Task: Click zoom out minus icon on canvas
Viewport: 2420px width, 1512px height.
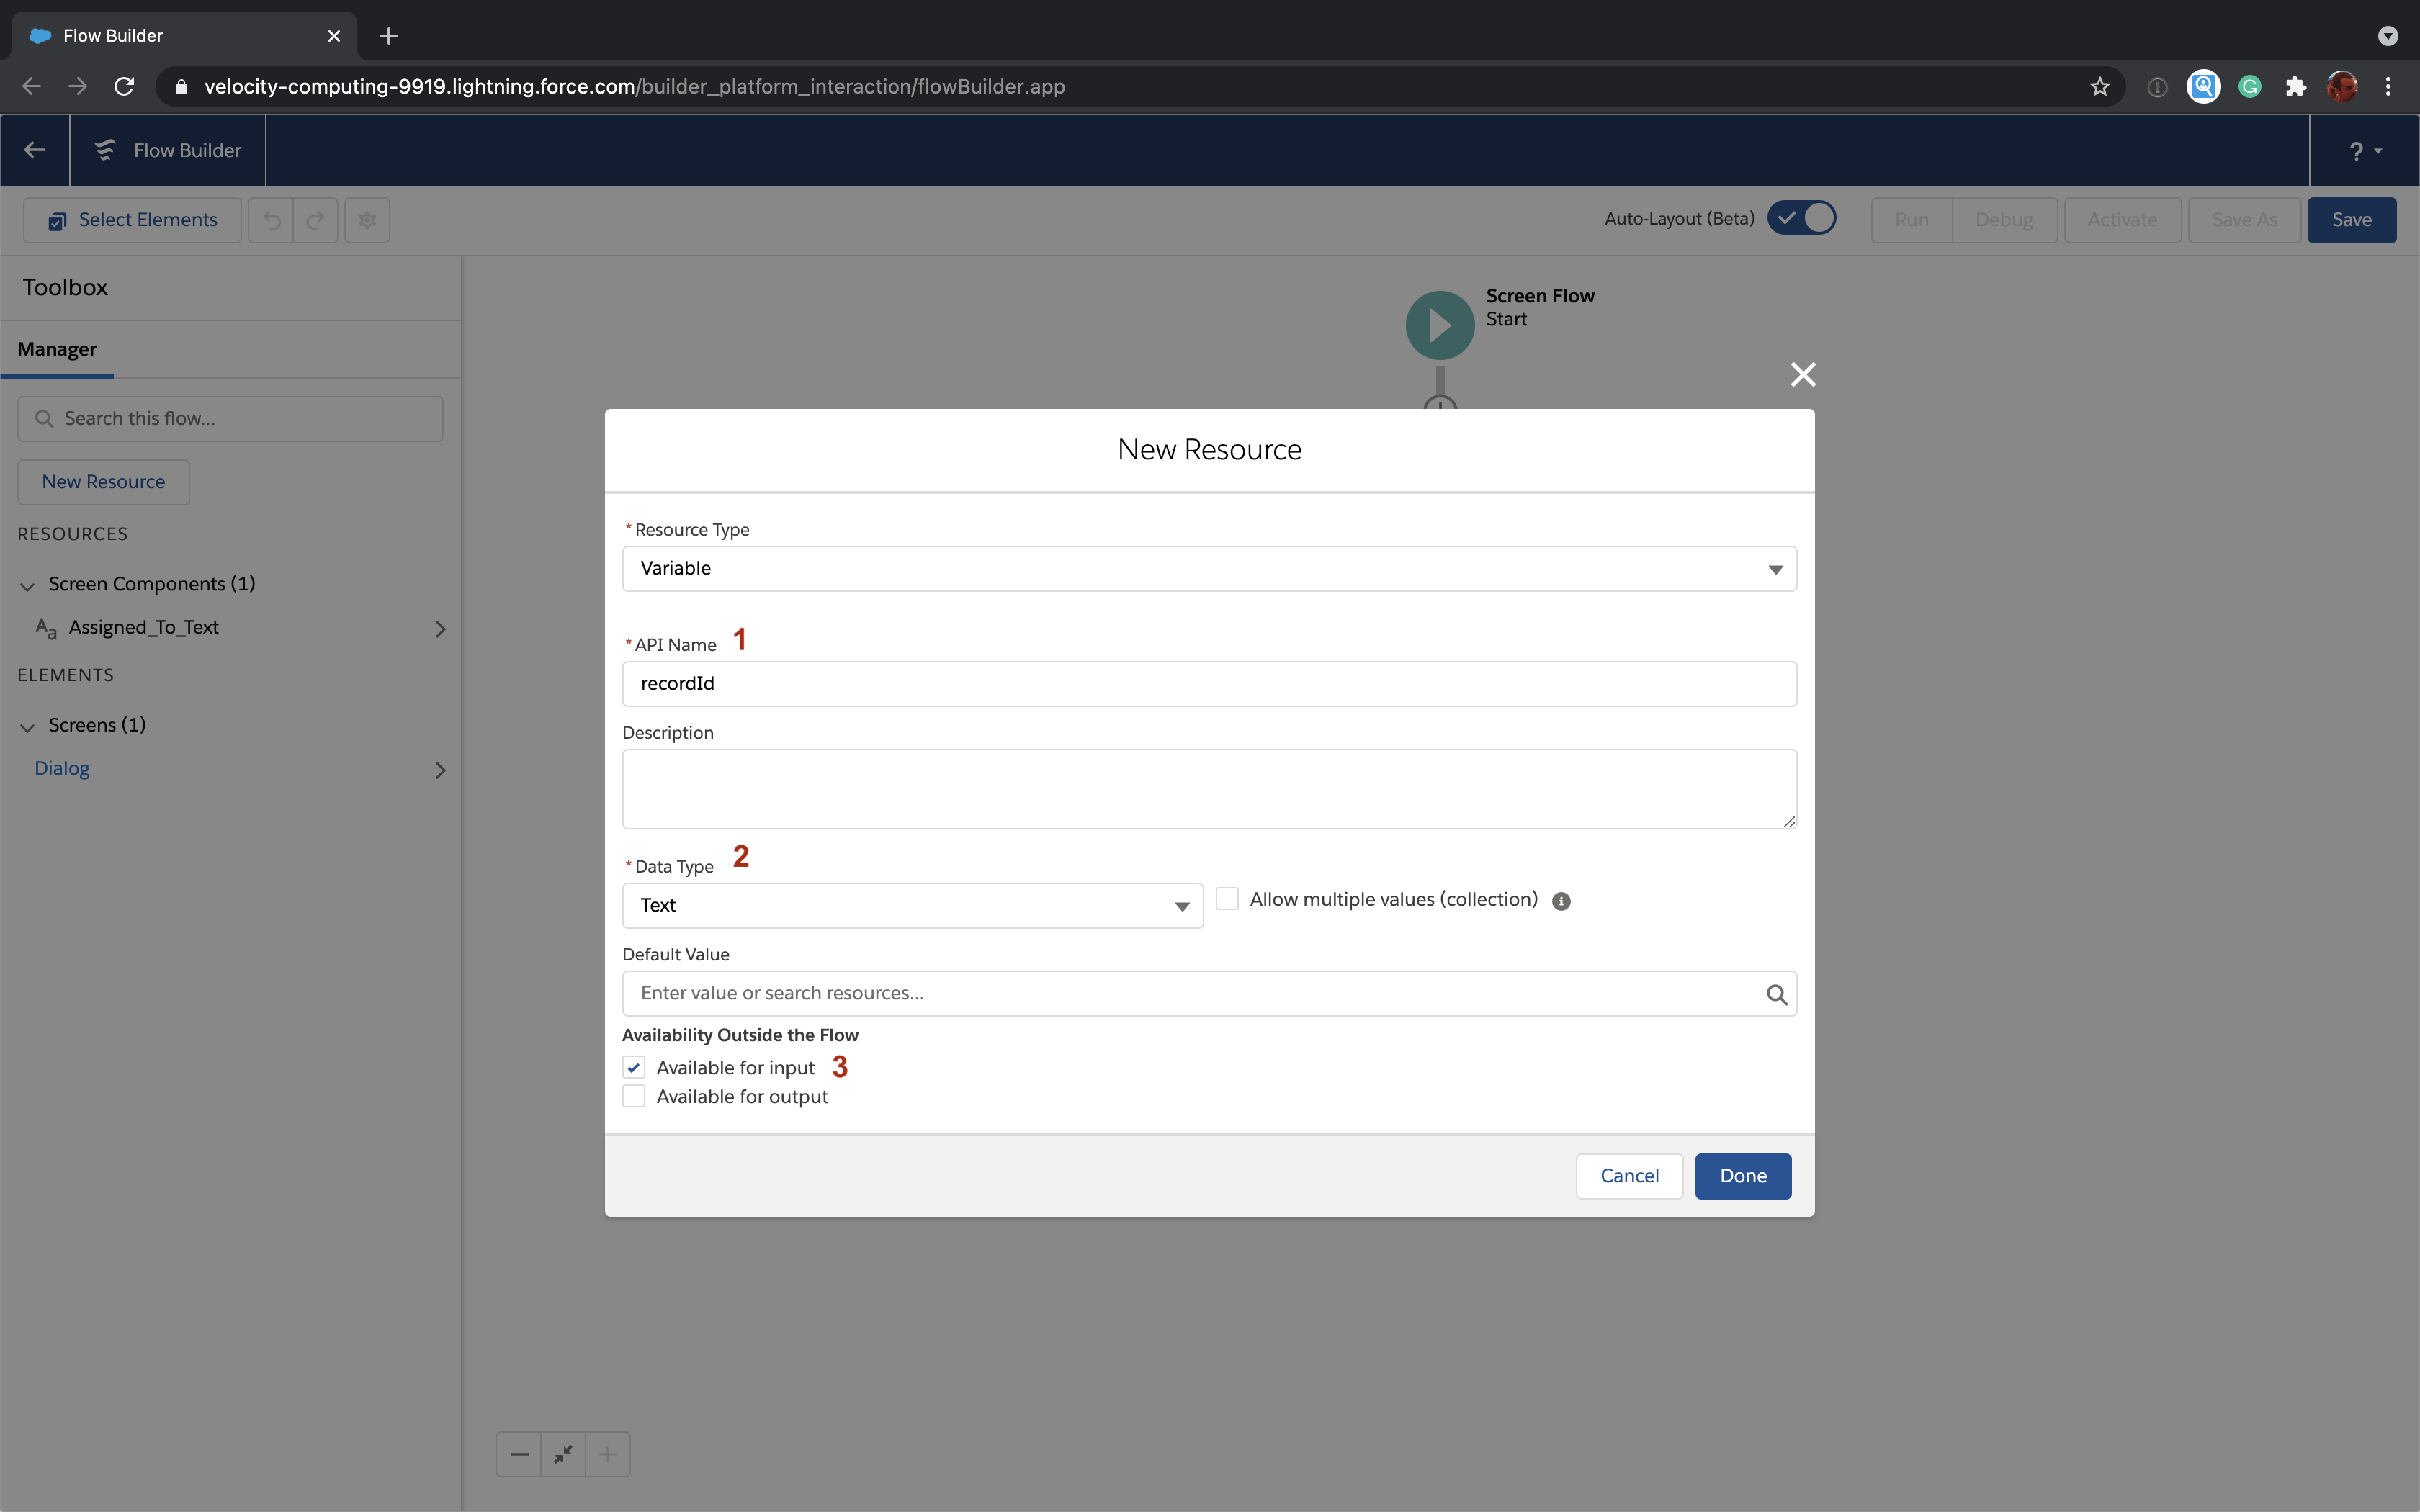Action: (519, 1454)
